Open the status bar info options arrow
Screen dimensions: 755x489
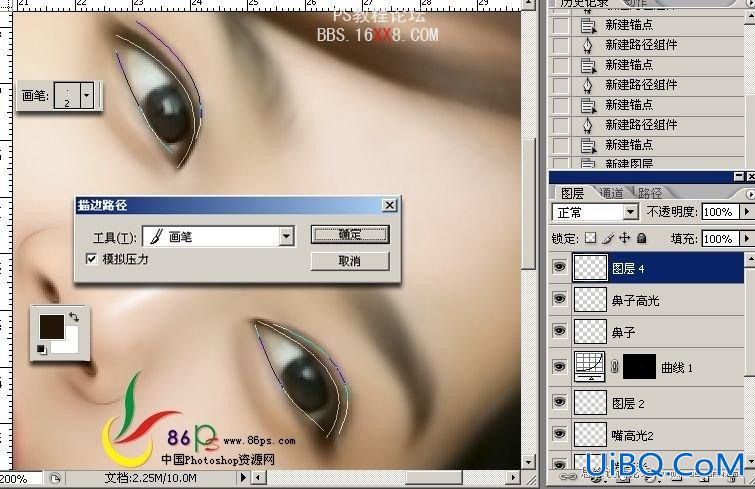click(x=243, y=477)
